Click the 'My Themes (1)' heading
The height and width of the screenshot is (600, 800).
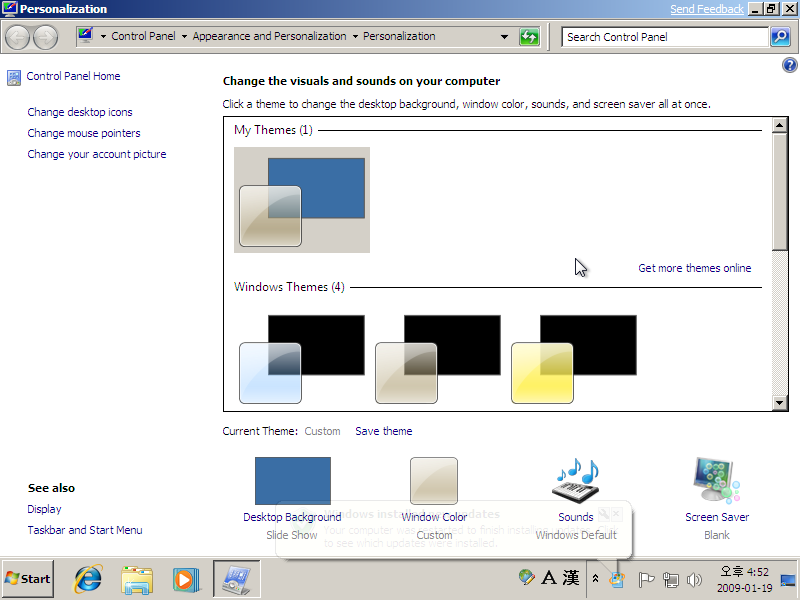click(273, 130)
